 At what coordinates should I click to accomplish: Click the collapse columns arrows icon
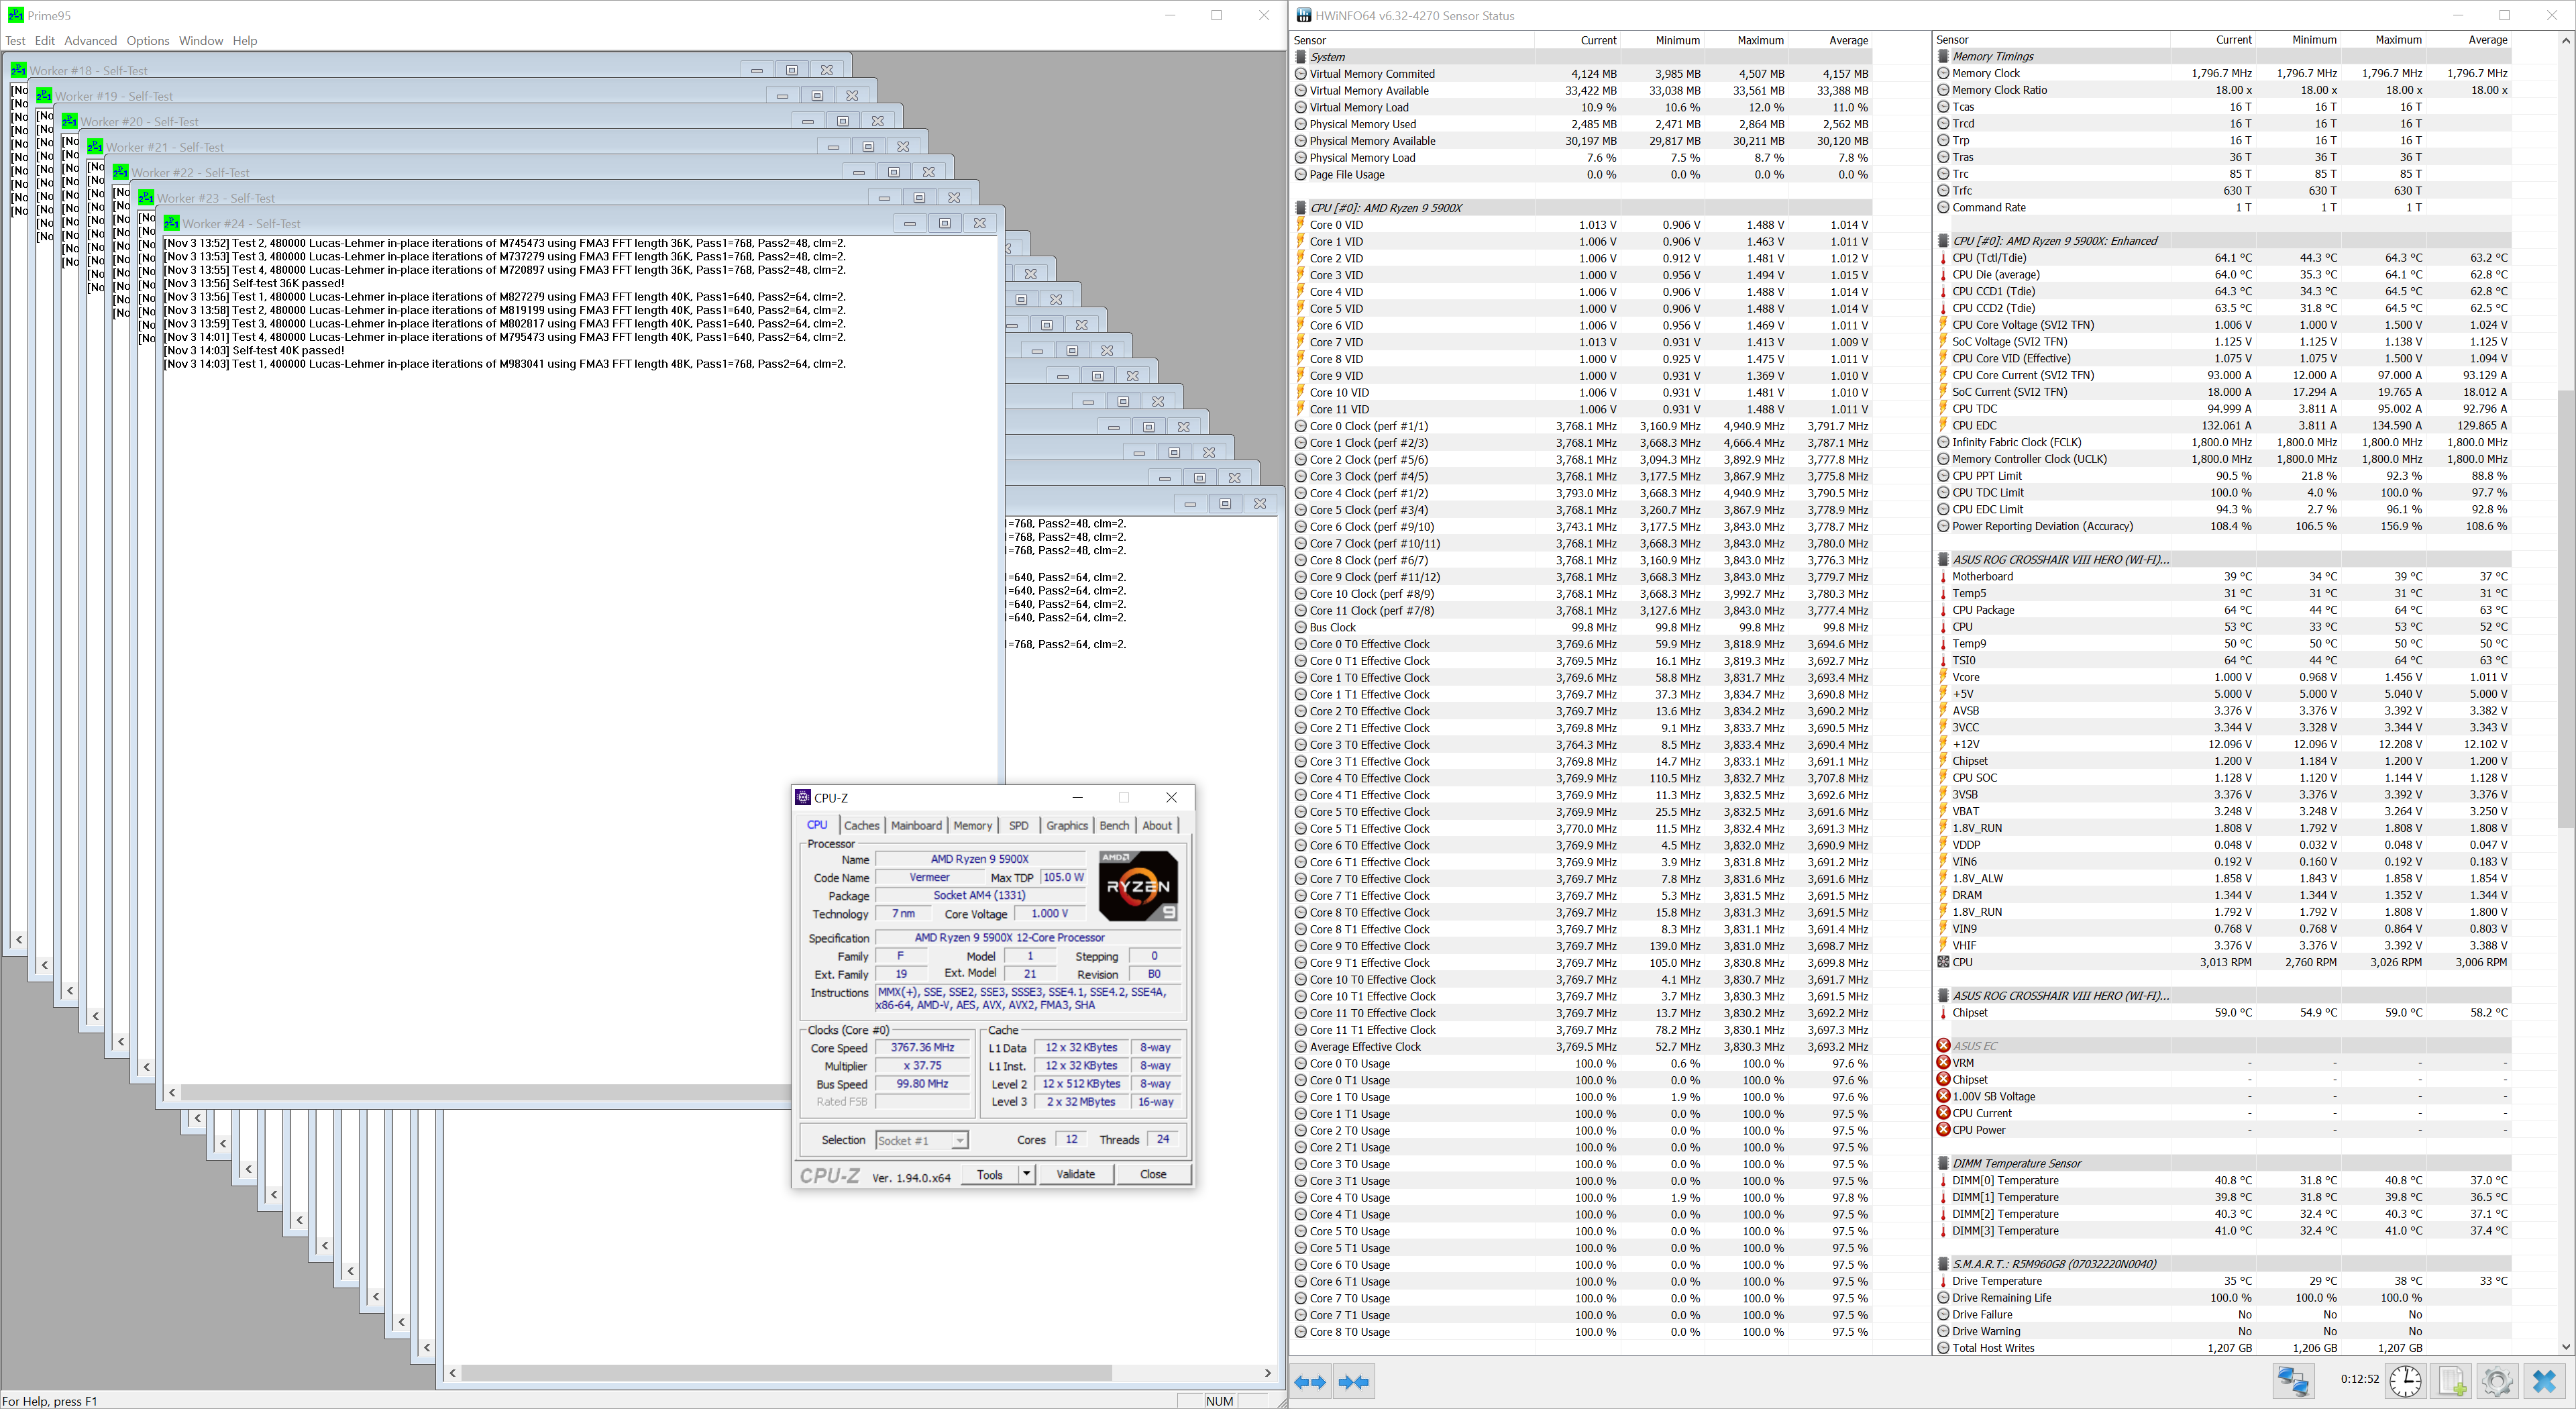point(1353,1382)
